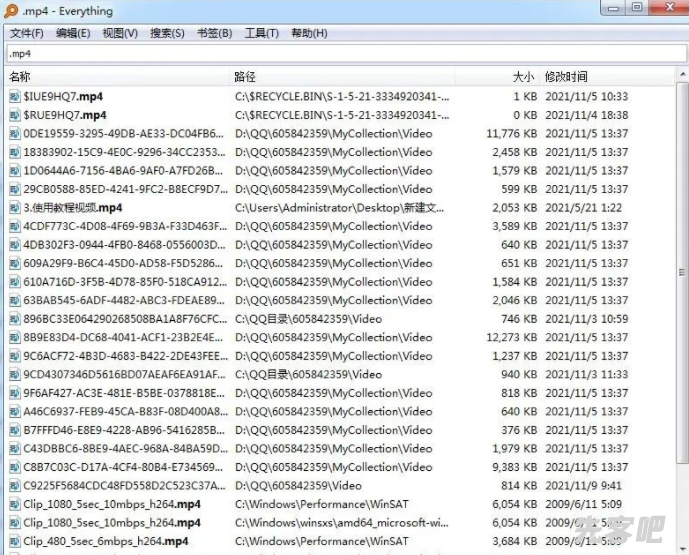689x555 pixels.
Task: Open the 工具(T) tools menu
Action: (x=261, y=33)
